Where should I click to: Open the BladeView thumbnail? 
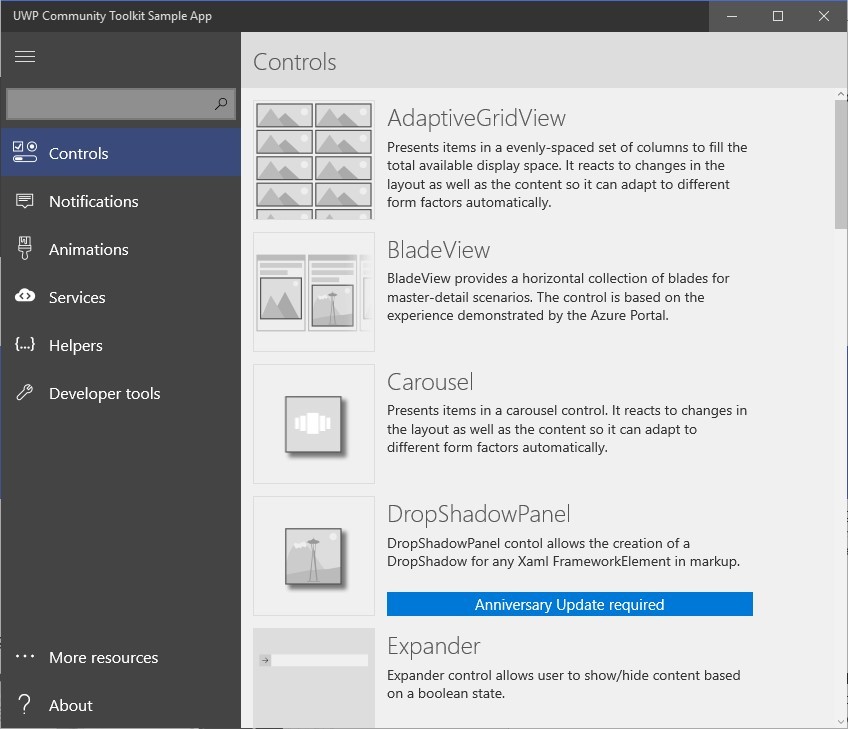coord(314,292)
